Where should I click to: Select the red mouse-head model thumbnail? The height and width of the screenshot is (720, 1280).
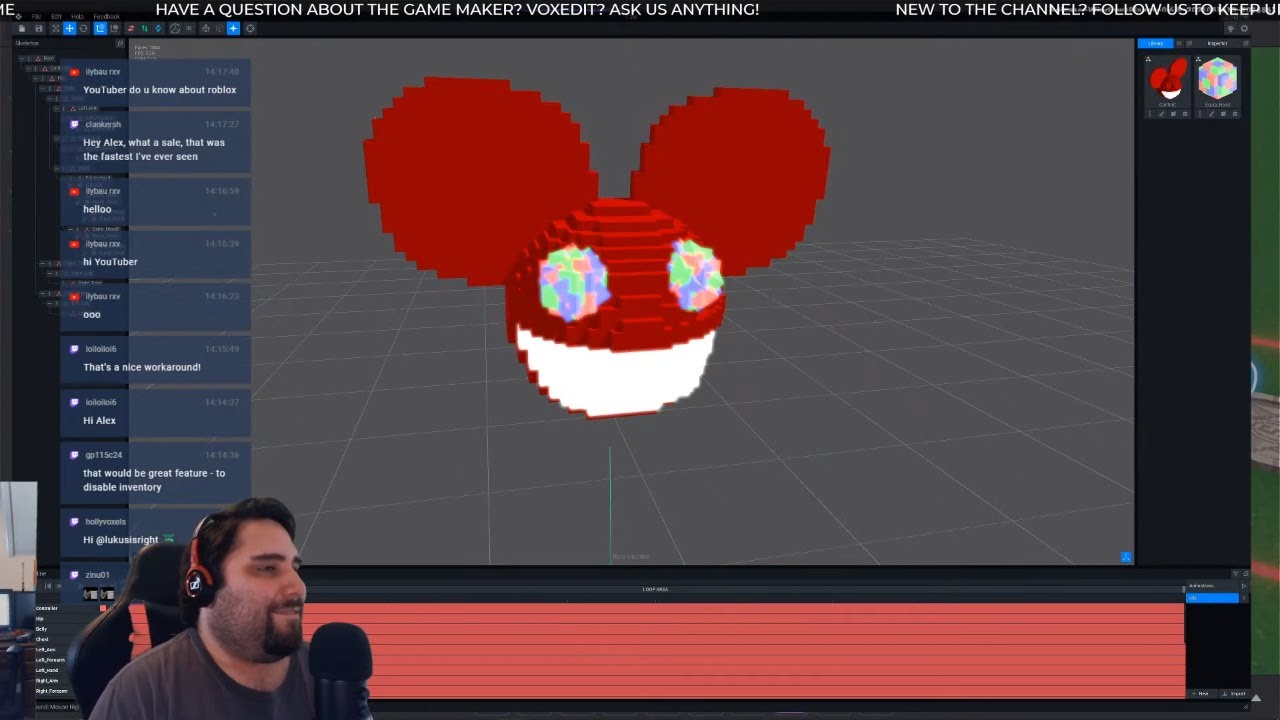(x=1167, y=78)
